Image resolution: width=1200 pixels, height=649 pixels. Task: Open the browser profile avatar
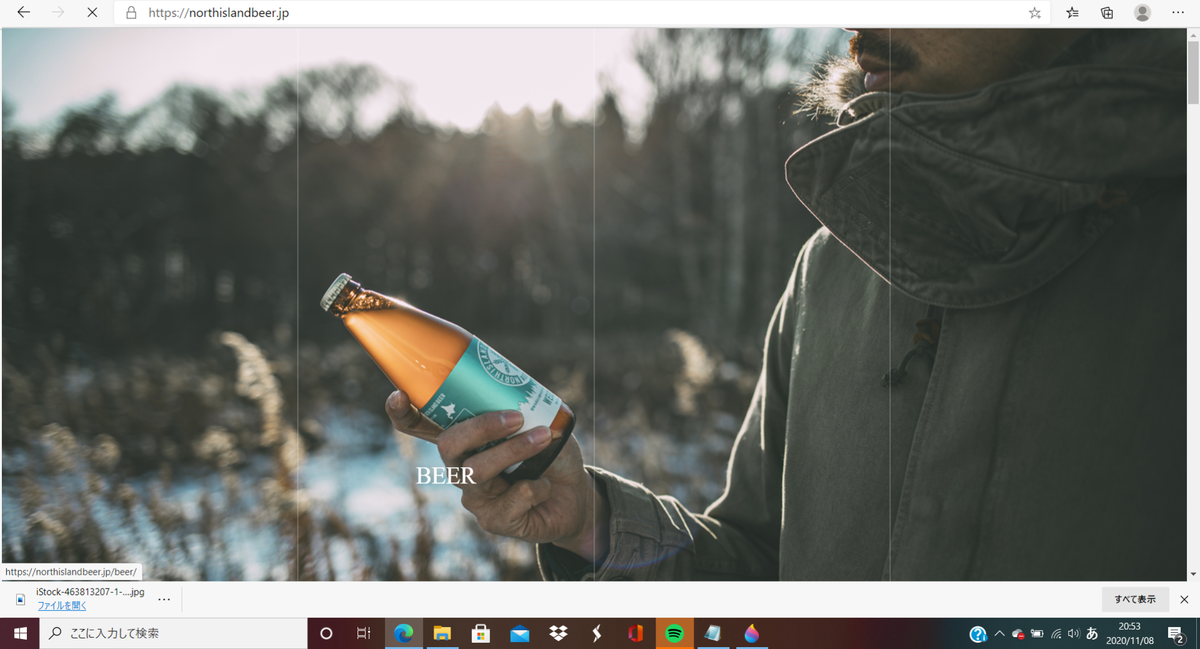click(1142, 13)
